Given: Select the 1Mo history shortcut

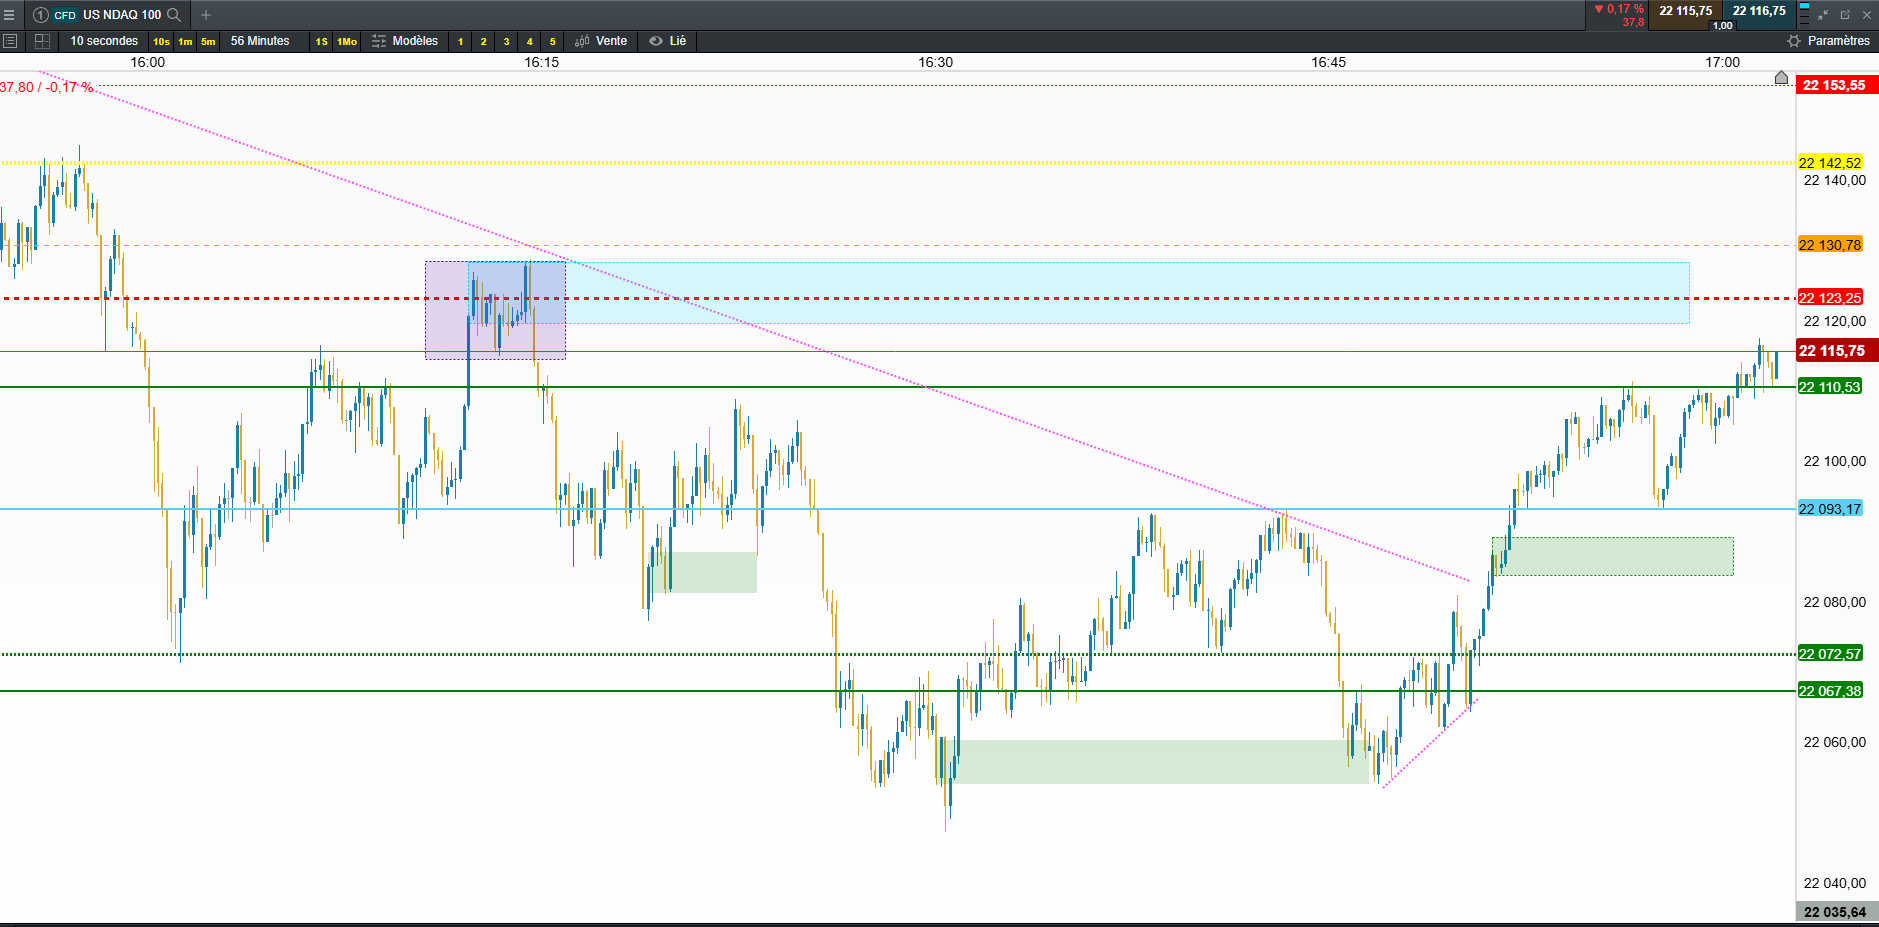Looking at the screenshot, I should point(347,41).
